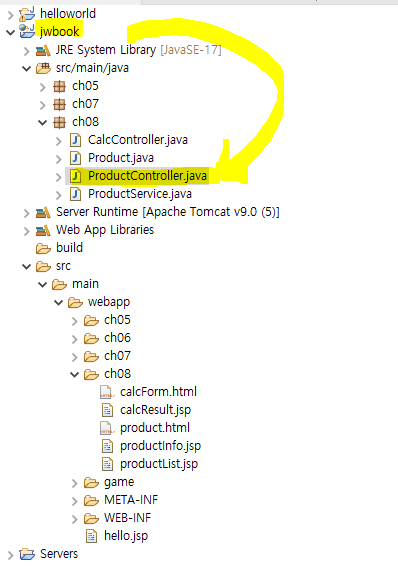The image size is (398, 567).
Task: Click the helloworld project icon
Action: tap(27, 14)
